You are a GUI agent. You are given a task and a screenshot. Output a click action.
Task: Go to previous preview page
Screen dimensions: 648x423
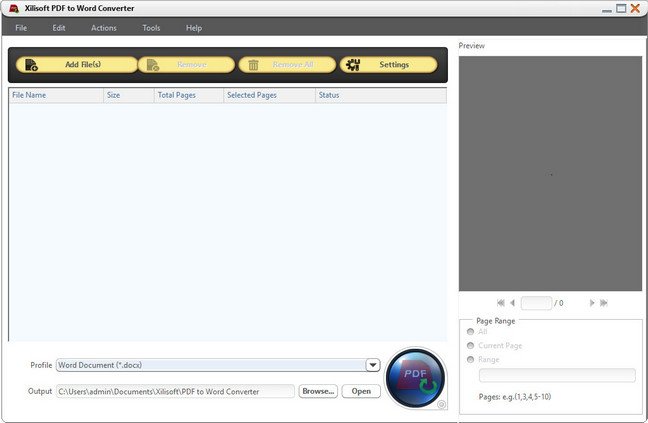pyautogui.click(x=512, y=303)
